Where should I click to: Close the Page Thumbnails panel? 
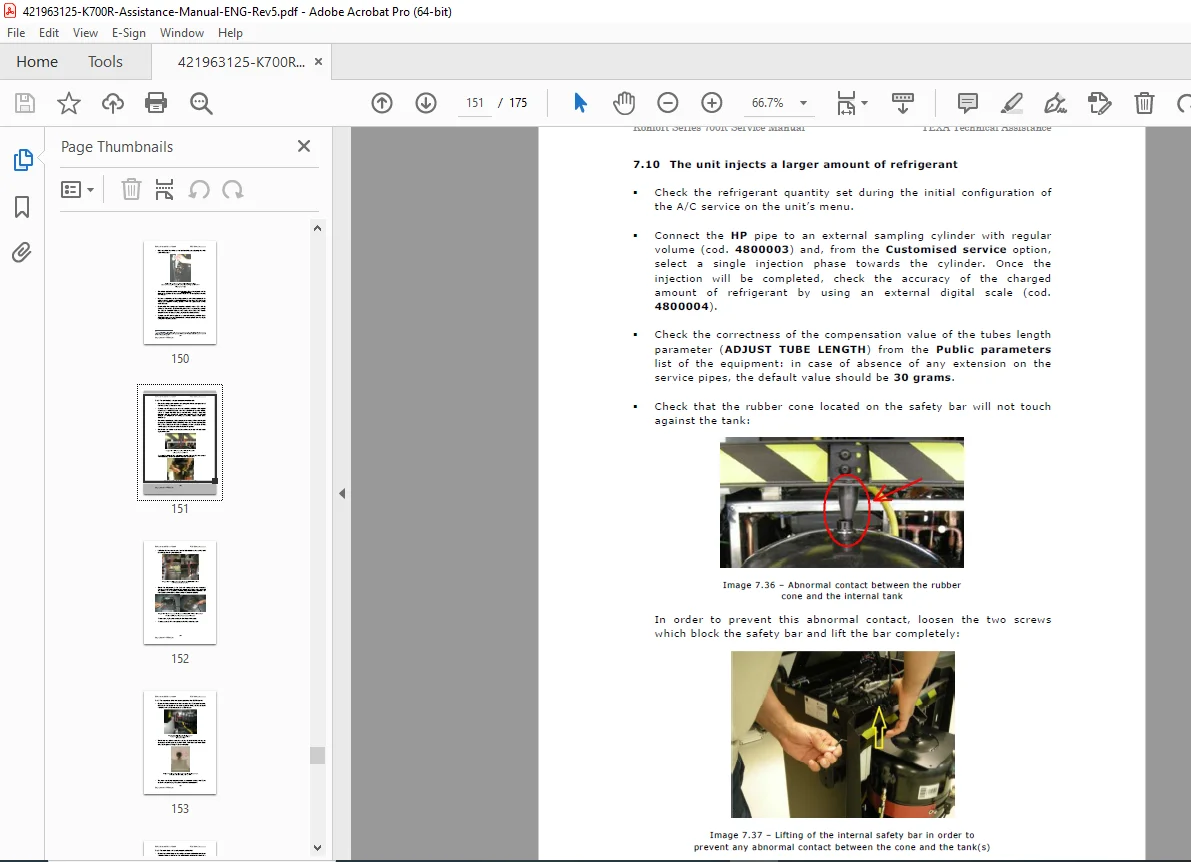304,146
